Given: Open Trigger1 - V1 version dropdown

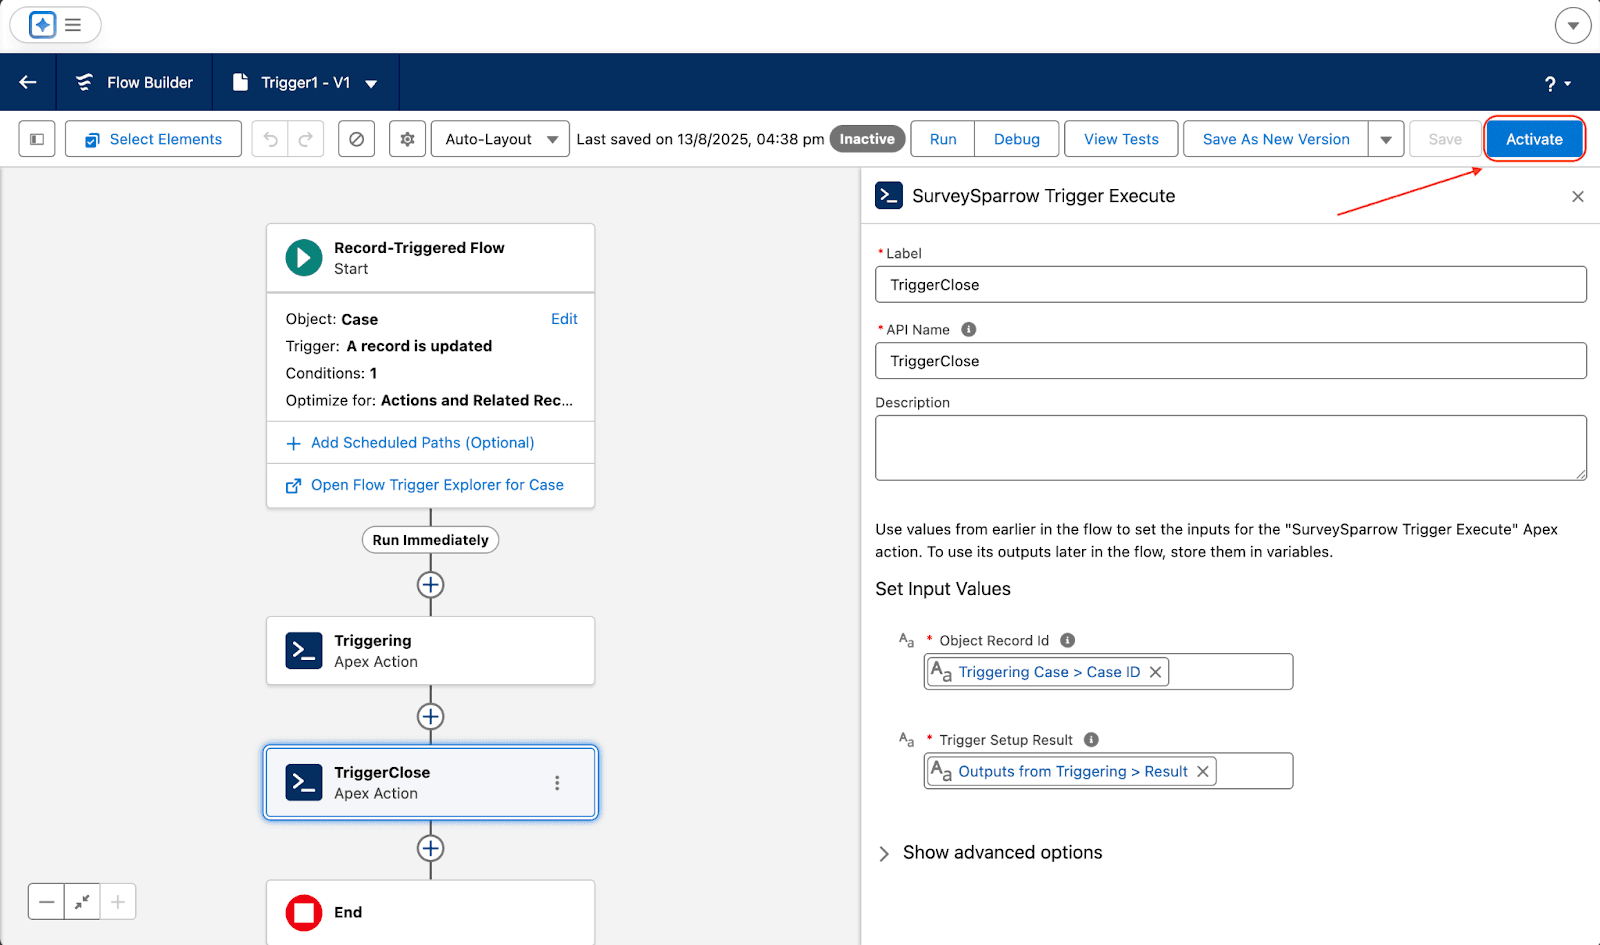Looking at the screenshot, I should [x=371, y=83].
